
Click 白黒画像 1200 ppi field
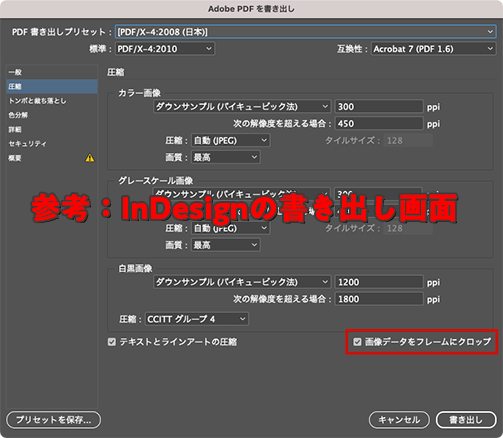point(379,282)
